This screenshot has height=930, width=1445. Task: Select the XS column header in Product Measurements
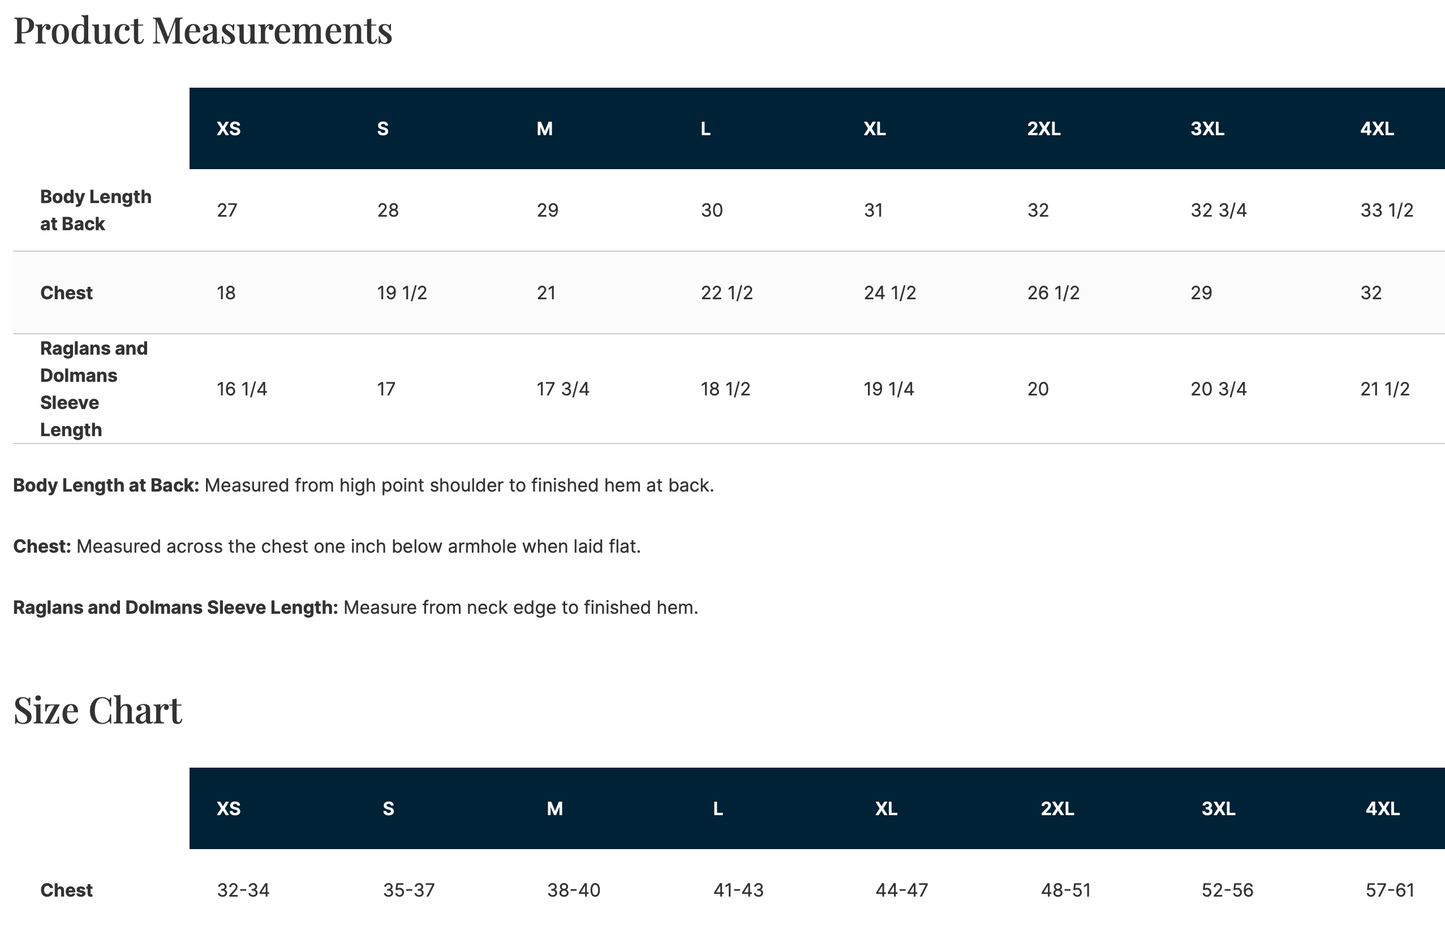229,129
